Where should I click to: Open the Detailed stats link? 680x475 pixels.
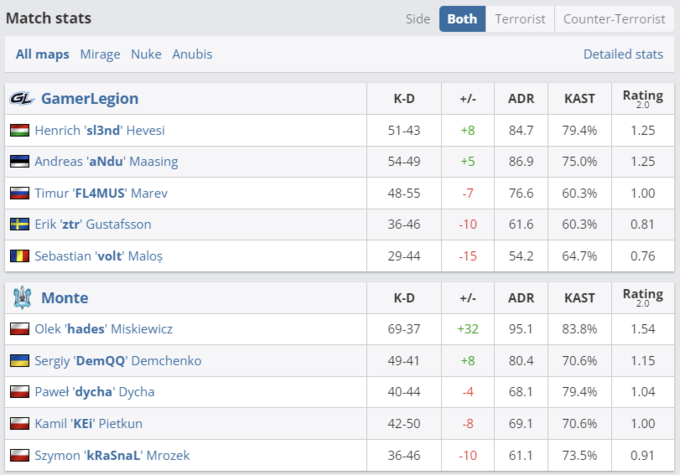pos(623,54)
